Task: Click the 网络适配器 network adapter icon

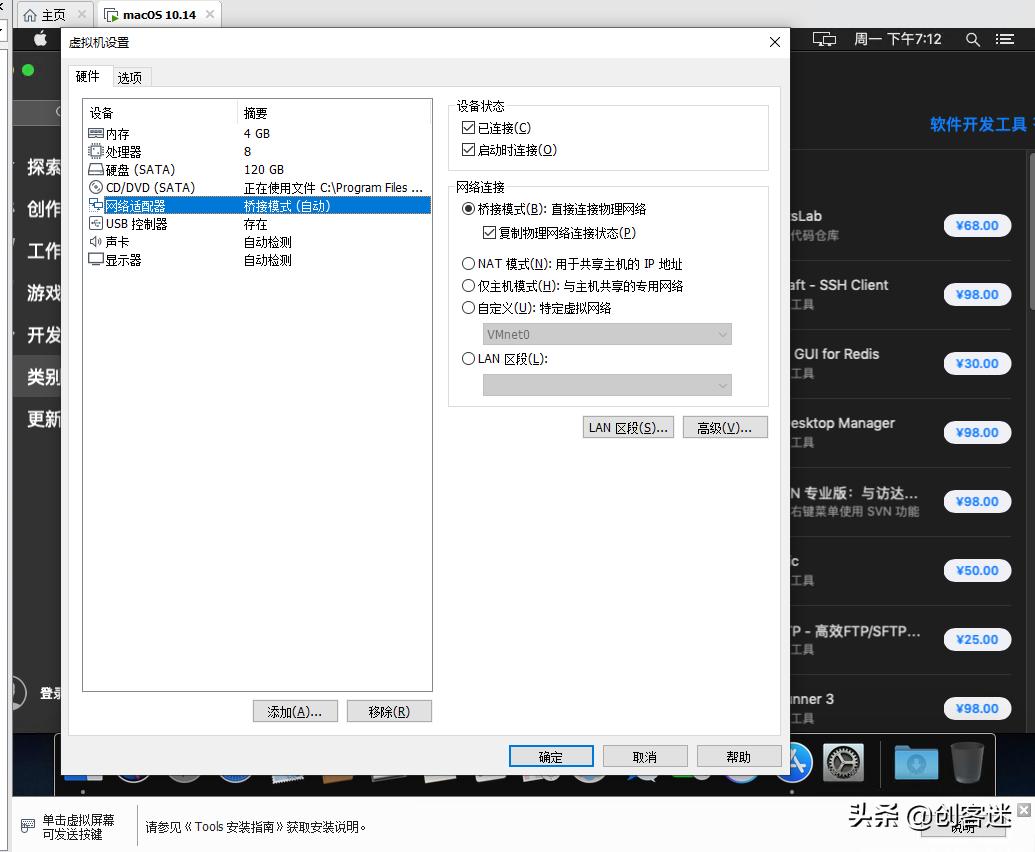Action: click(96, 205)
